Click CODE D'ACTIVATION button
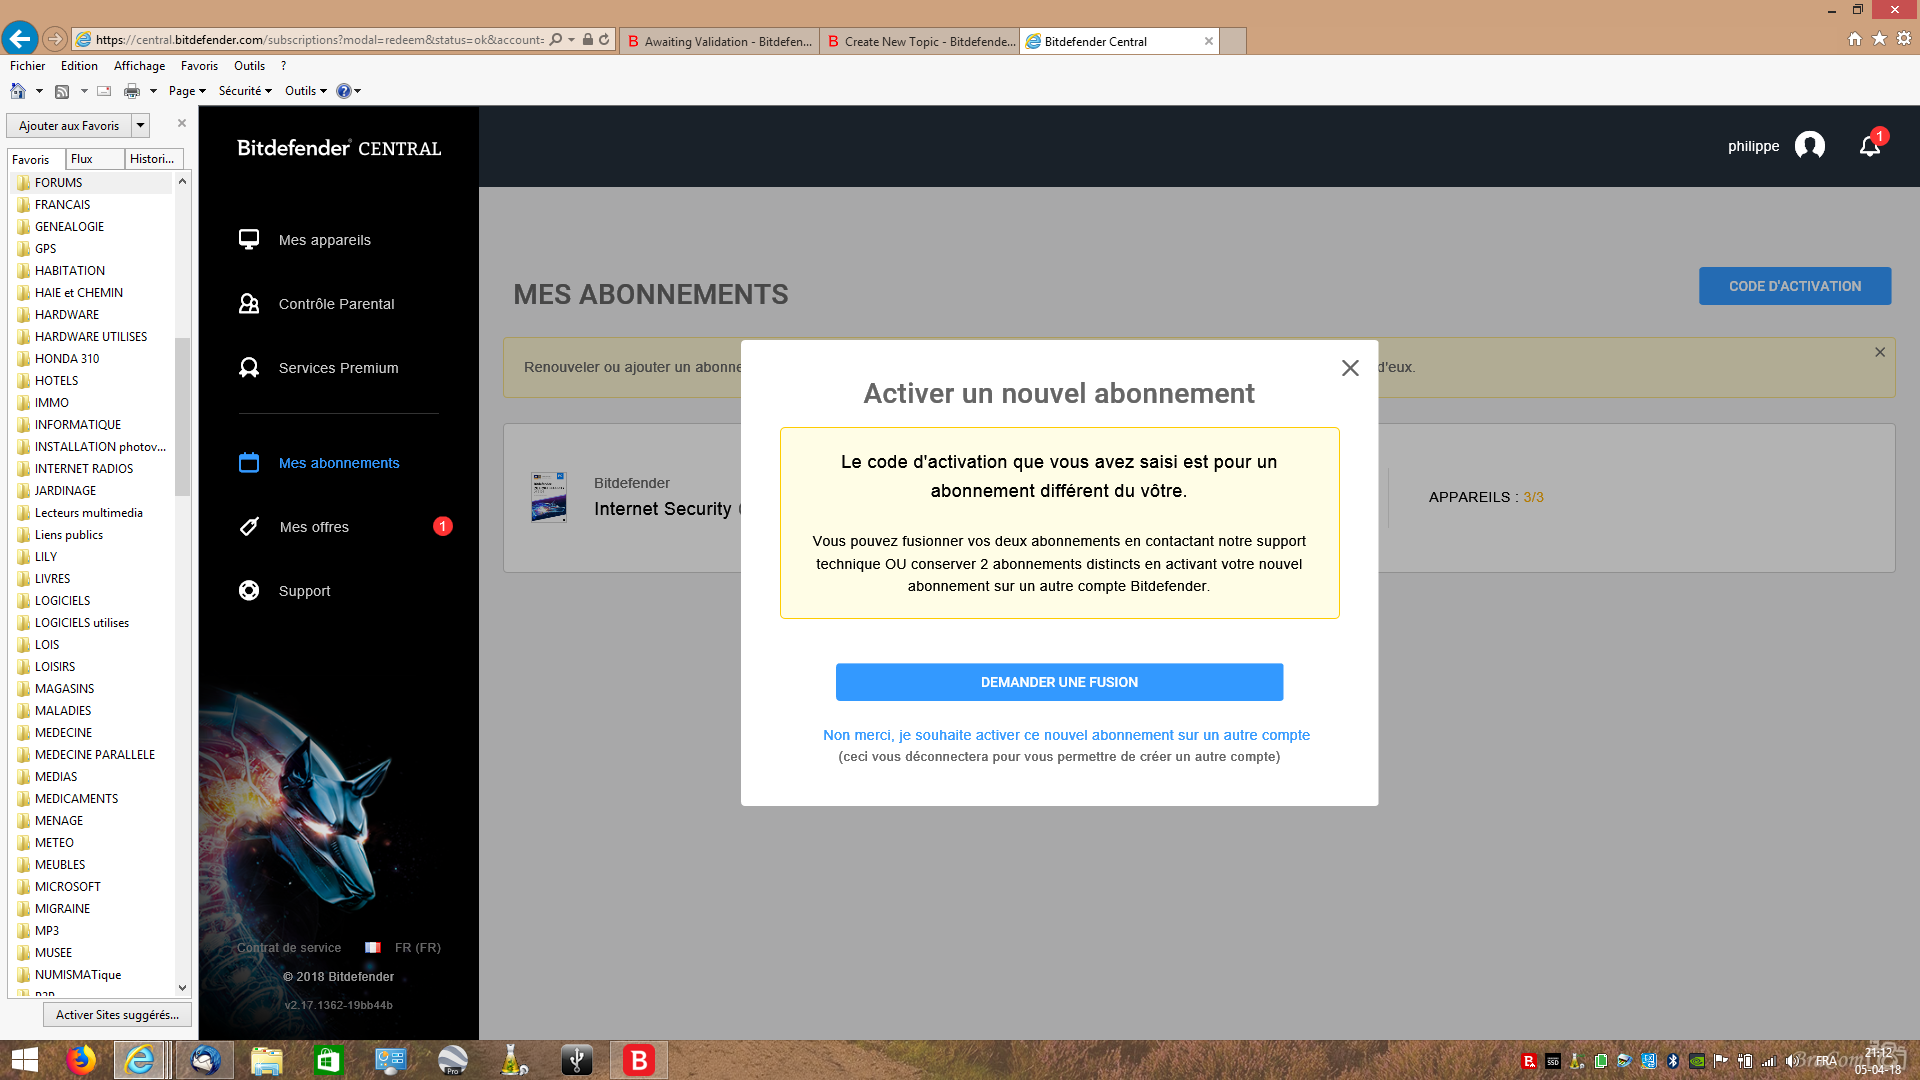The width and height of the screenshot is (1920, 1080). pos(1795,286)
